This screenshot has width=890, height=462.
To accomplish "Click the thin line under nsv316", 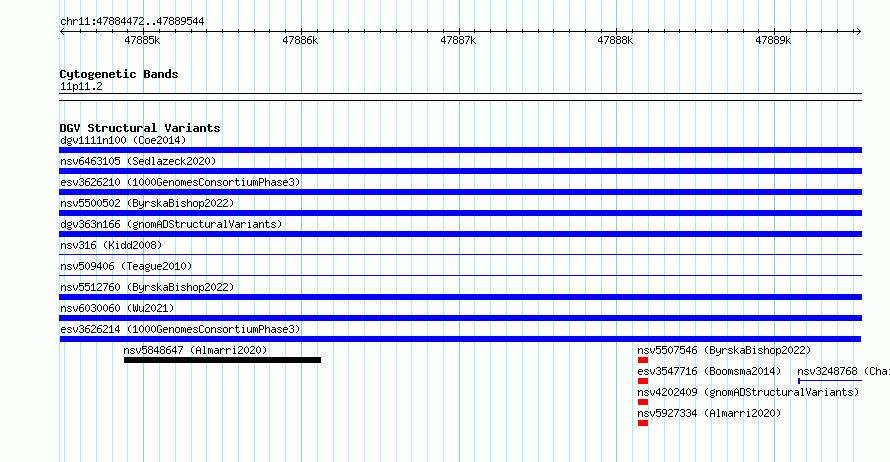I will [x=460, y=255].
